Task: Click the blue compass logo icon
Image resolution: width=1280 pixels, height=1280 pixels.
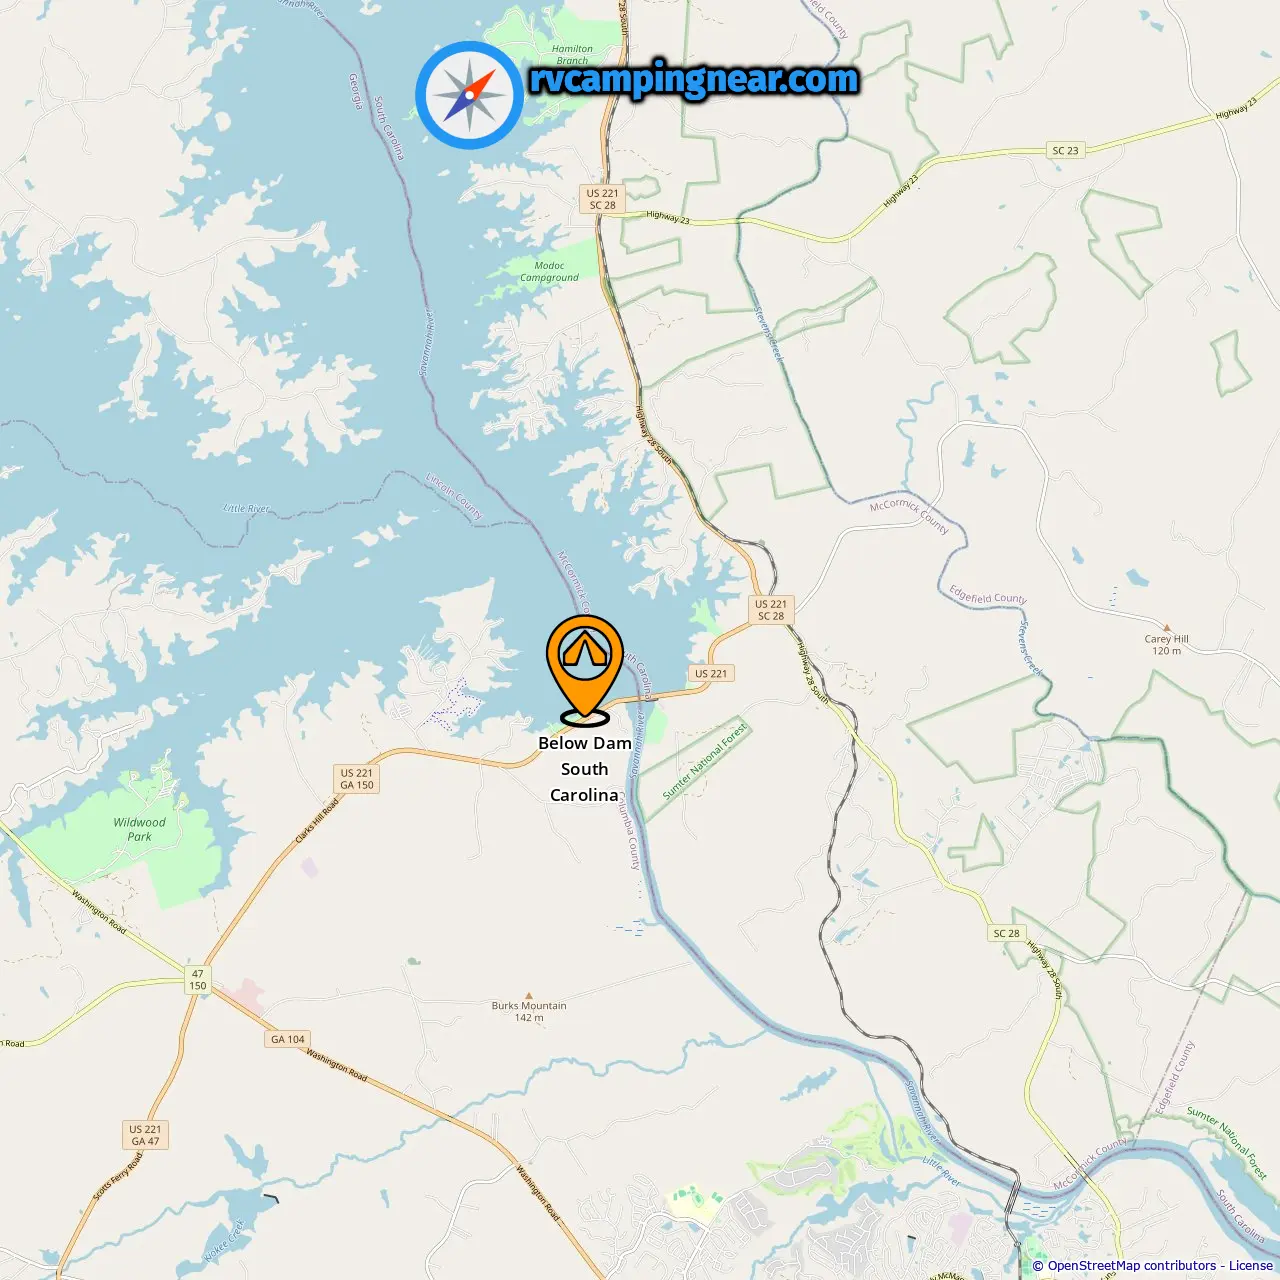Action: pos(469,95)
